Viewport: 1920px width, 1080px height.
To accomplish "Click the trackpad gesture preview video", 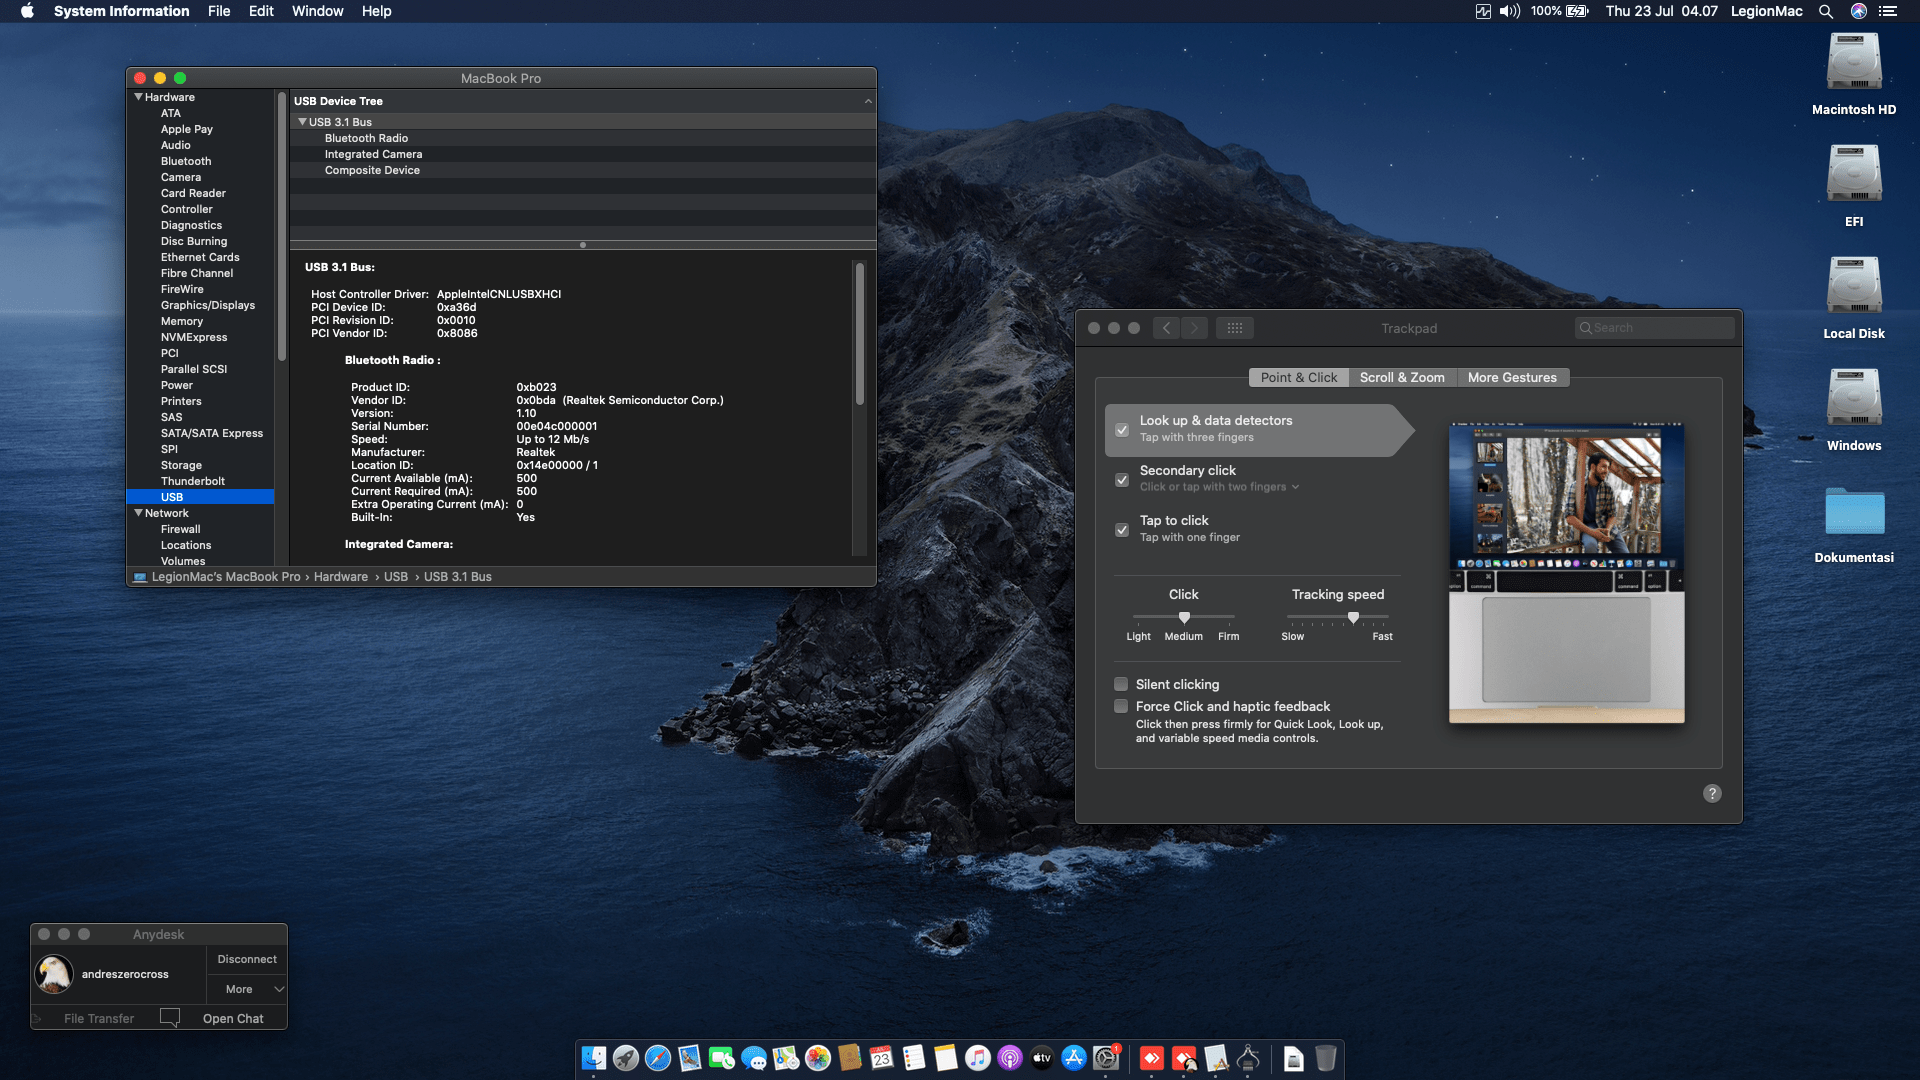I will point(1566,572).
